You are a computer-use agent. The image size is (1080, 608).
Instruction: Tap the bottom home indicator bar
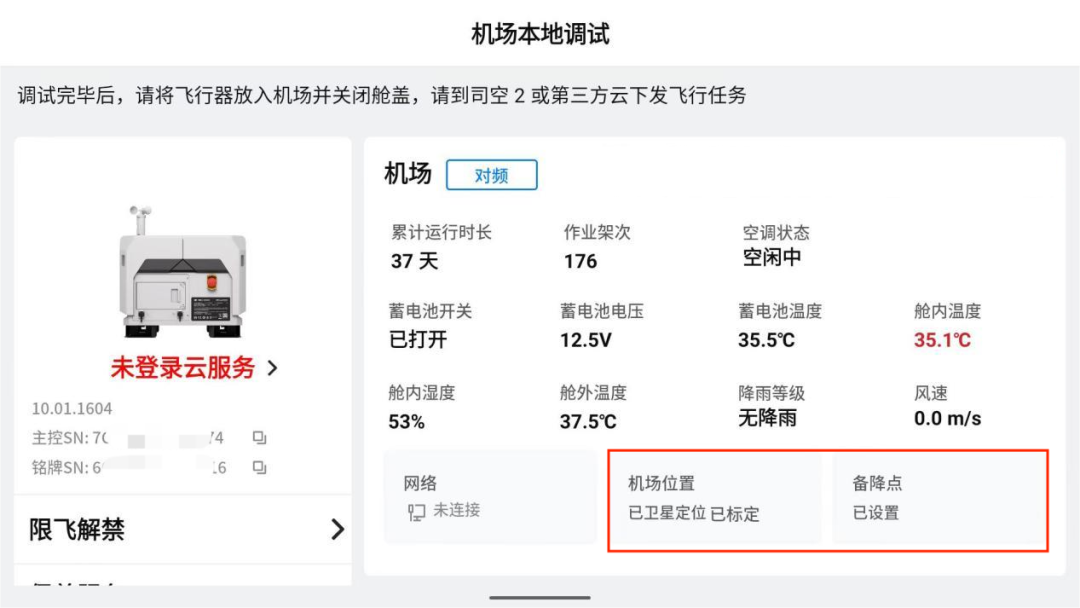[540, 598]
